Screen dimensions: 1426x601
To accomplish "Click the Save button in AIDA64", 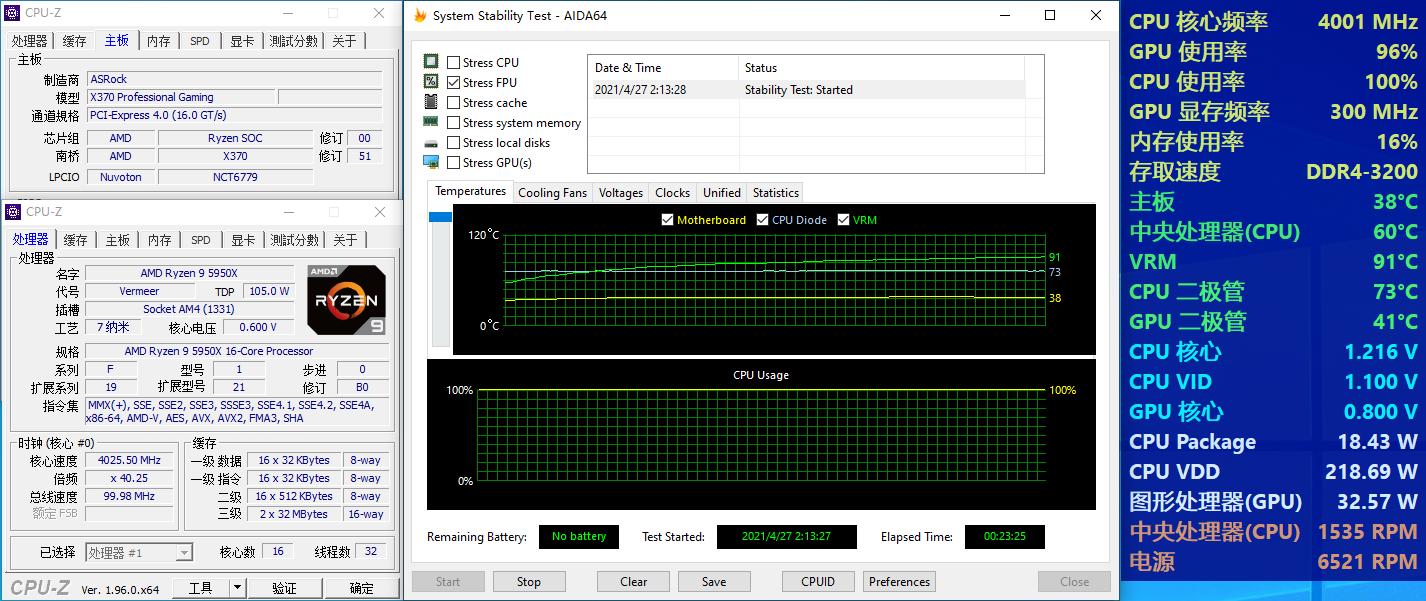I will [x=714, y=582].
